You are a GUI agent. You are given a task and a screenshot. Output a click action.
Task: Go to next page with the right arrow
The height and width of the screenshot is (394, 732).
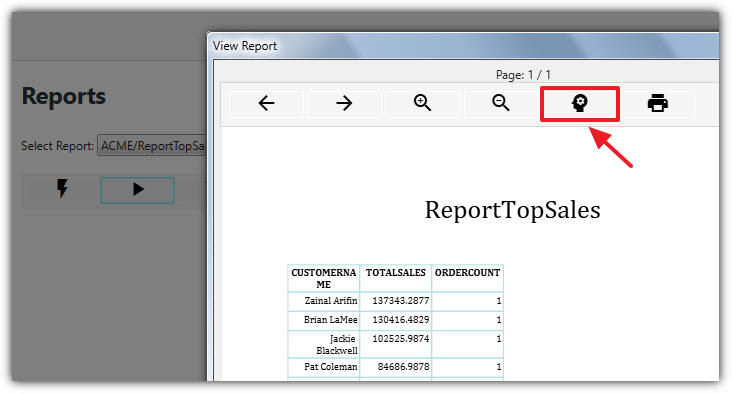(x=344, y=103)
